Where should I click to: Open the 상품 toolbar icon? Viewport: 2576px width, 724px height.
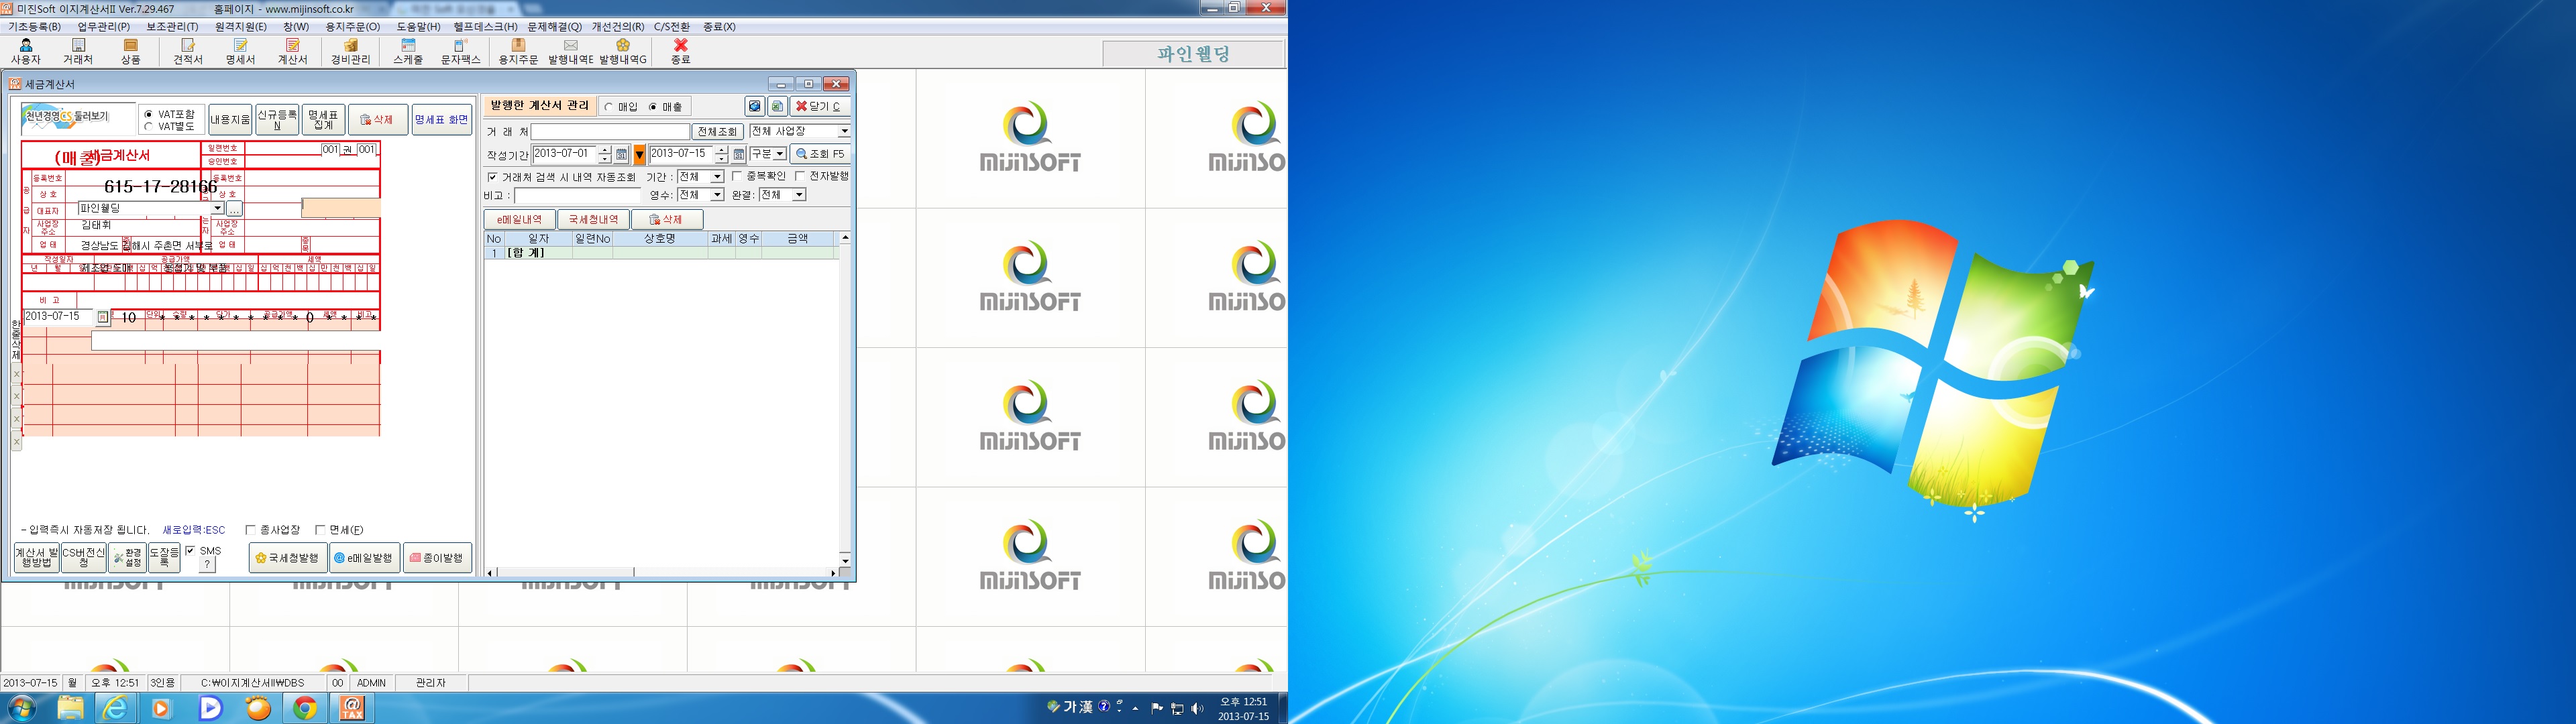(x=131, y=52)
